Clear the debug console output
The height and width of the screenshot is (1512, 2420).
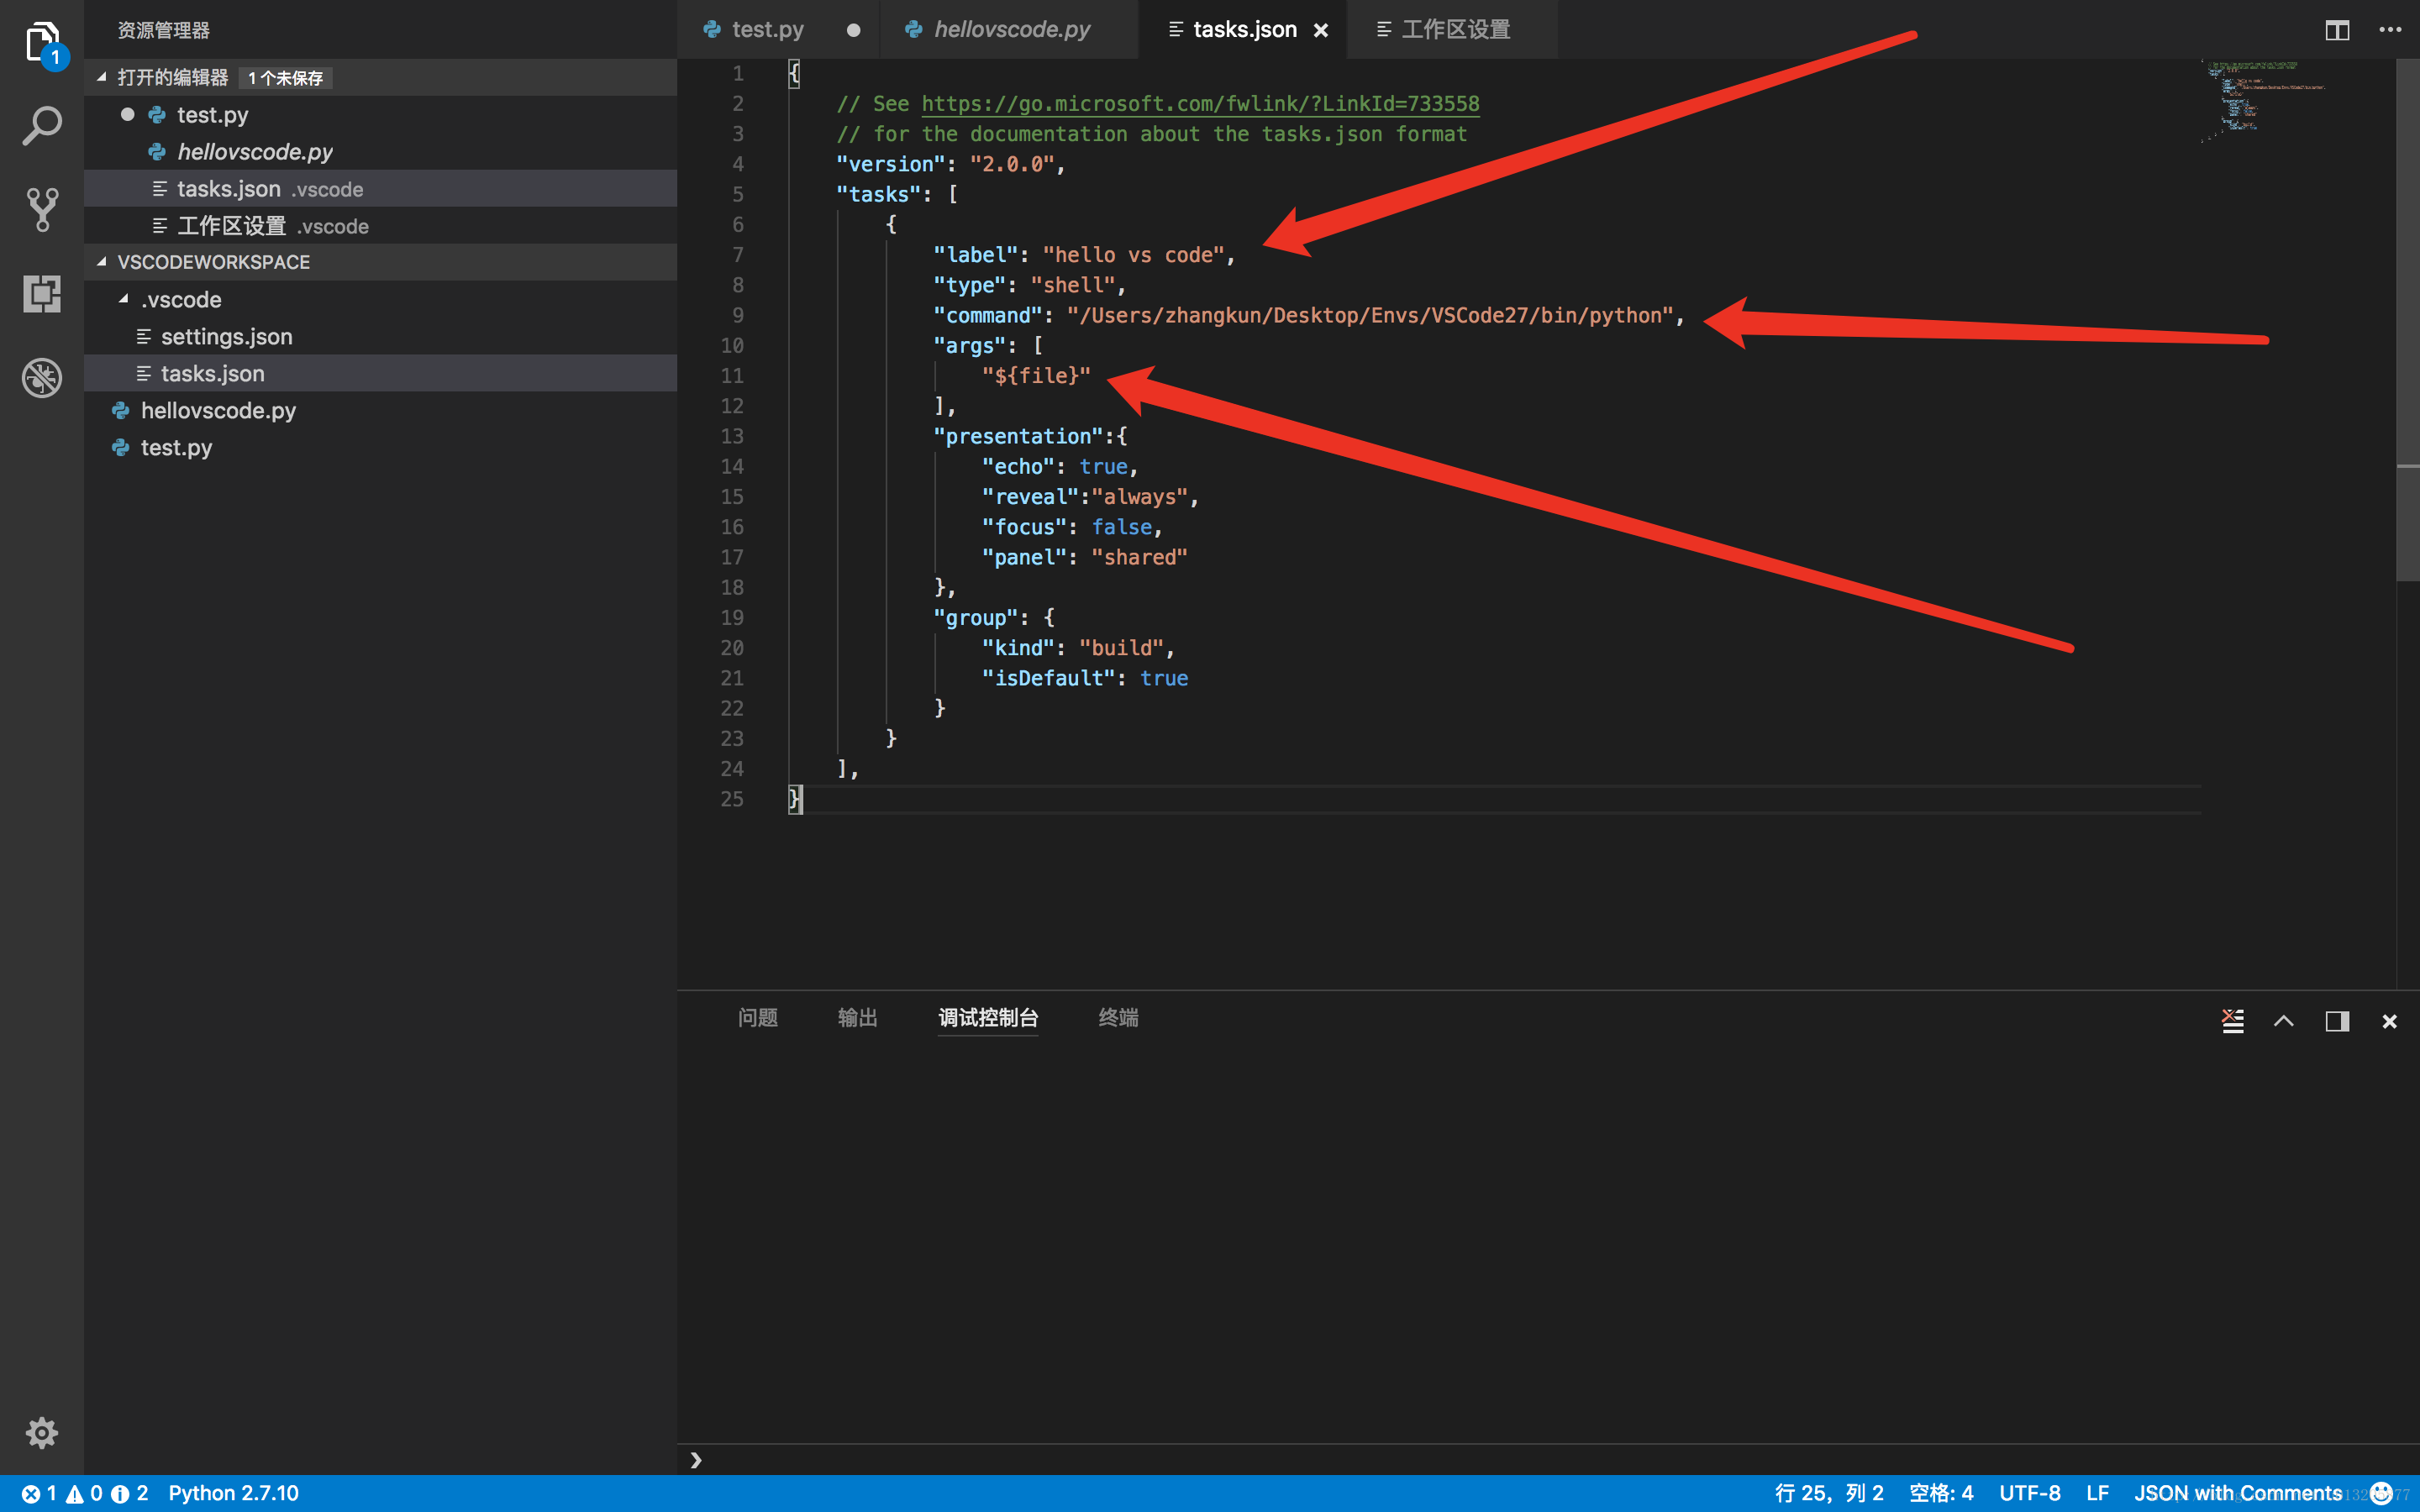pos(2233,1020)
